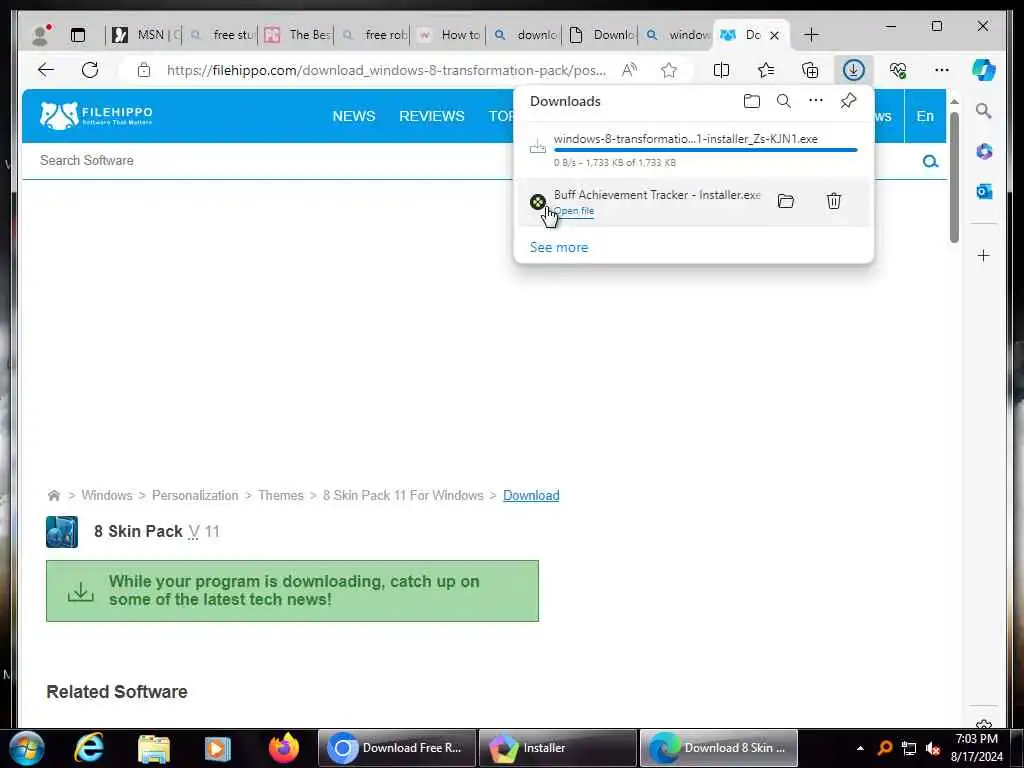Viewport: 1024px width, 768px height.
Task: Add a new sidebar app
Action: point(984,255)
